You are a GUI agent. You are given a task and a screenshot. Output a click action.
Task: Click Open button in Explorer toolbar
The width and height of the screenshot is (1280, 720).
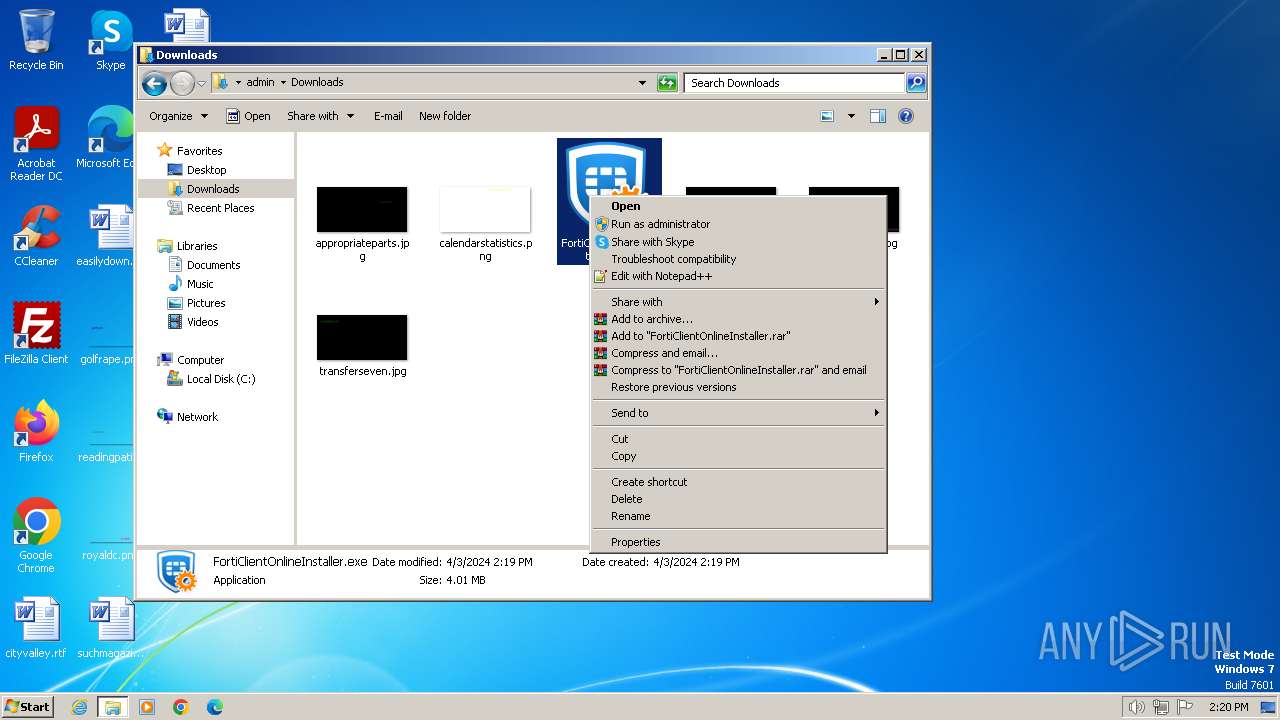coord(248,116)
